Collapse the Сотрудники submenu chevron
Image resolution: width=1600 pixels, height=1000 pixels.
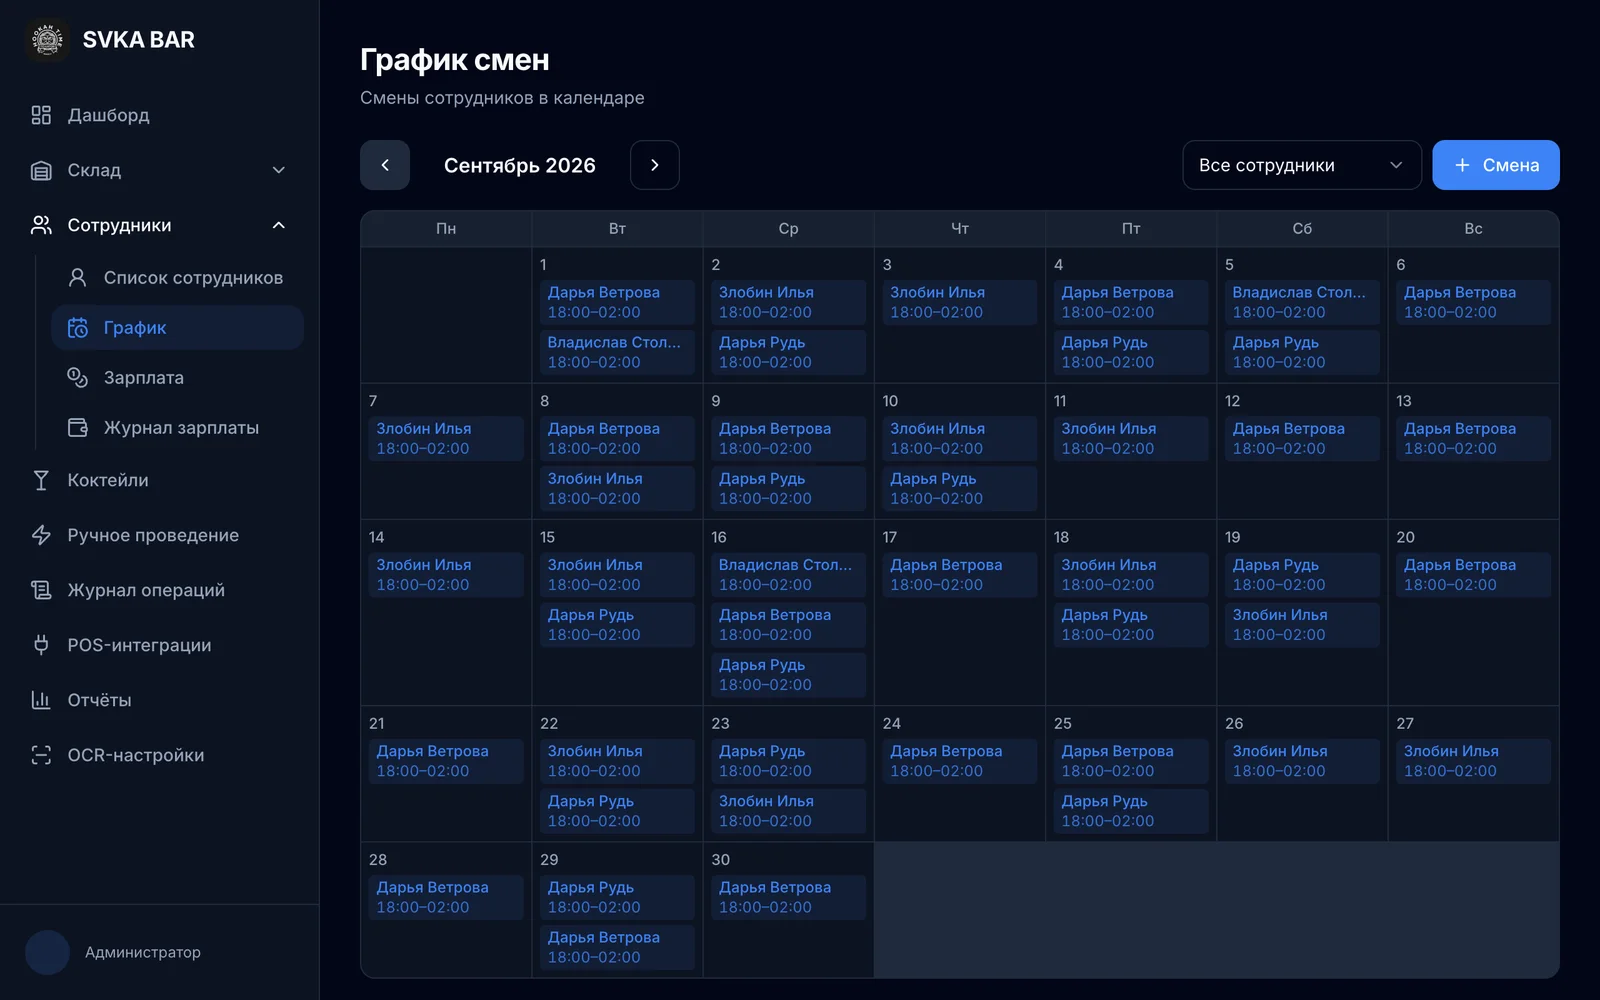(x=279, y=225)
